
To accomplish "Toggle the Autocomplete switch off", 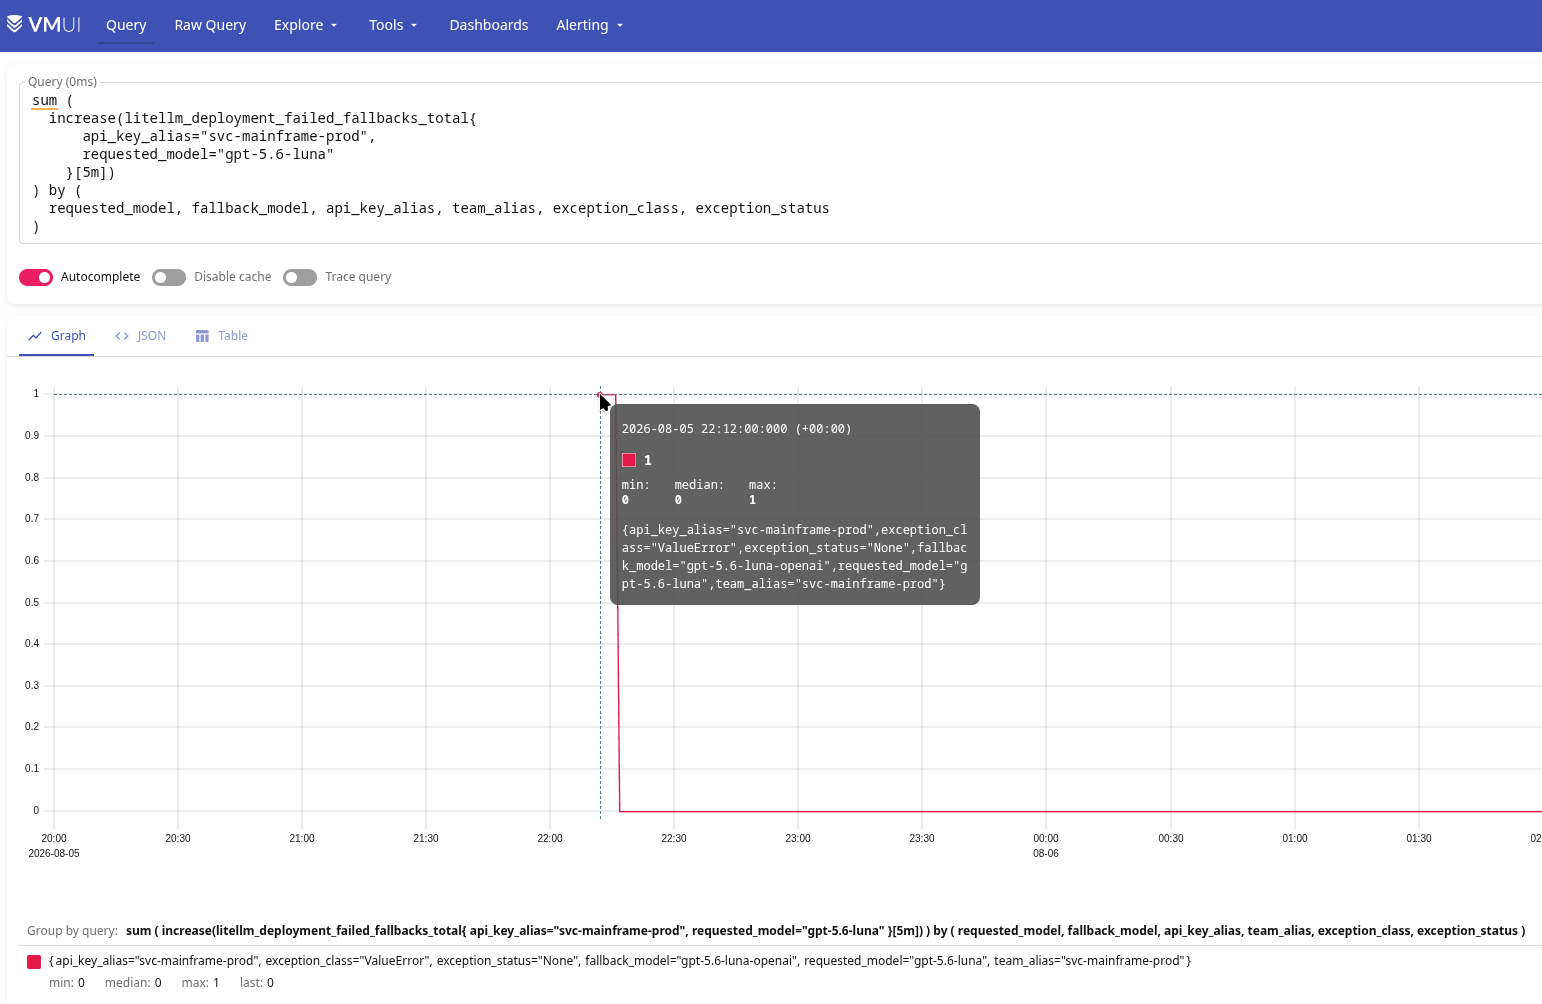I will tap(36, 277).
